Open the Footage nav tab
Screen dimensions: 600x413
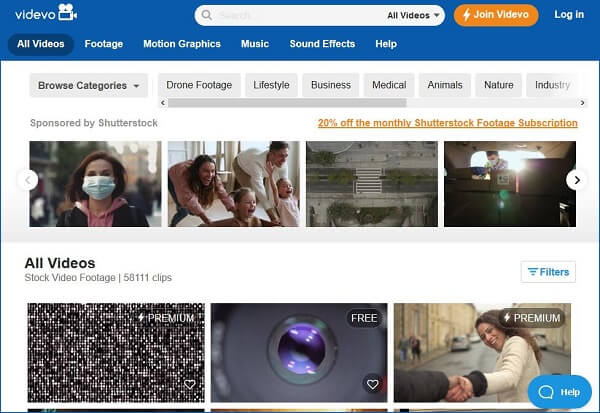104,44
